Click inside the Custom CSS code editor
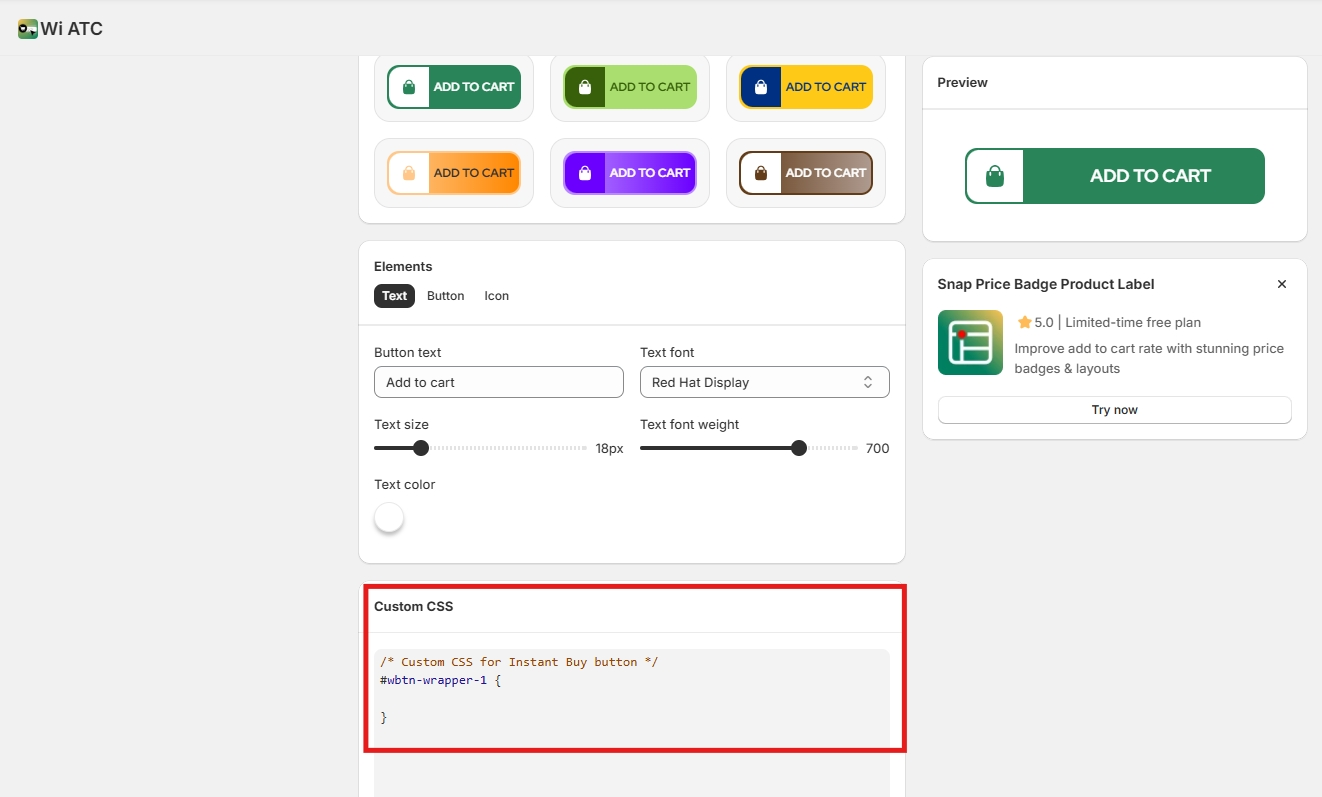The width and height of the screenshot is (1322, 797). pos(632,723)
